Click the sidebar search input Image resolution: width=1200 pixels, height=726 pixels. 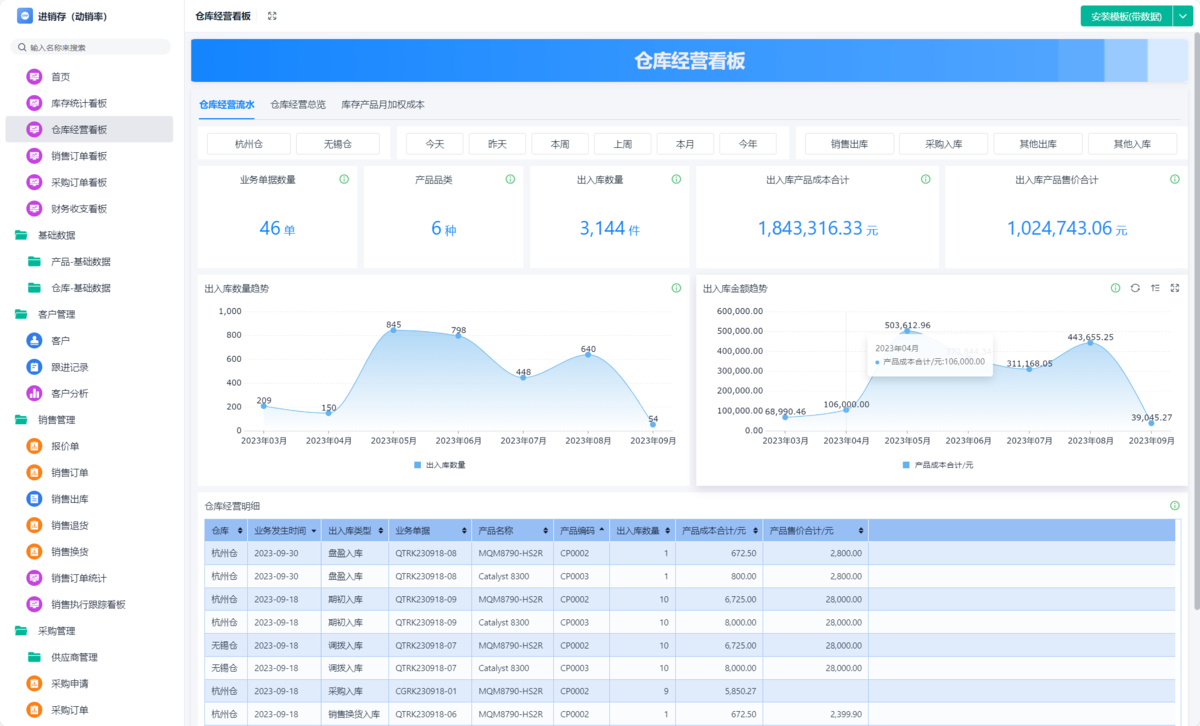90,47
